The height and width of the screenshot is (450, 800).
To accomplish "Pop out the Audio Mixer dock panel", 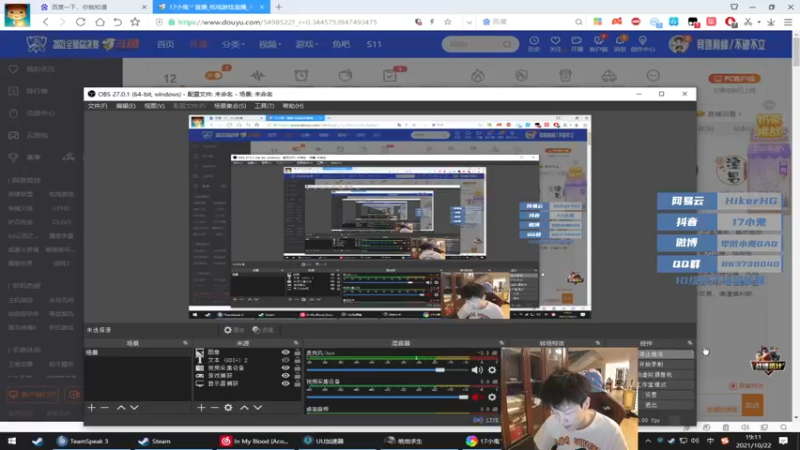I will [502, 343].
